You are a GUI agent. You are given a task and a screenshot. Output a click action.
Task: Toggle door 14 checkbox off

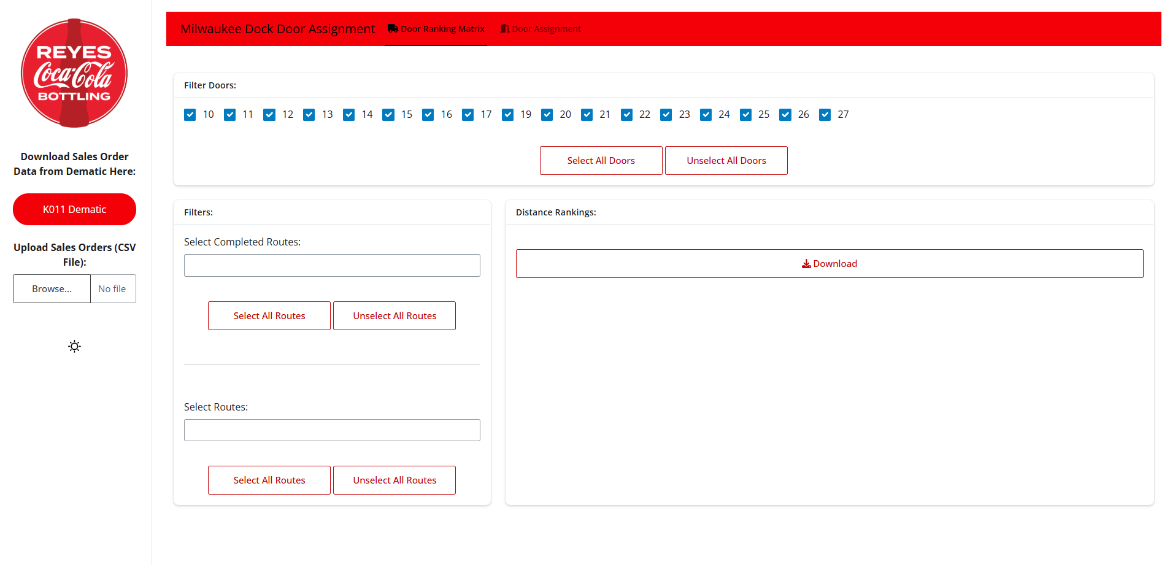click(349, 114)
